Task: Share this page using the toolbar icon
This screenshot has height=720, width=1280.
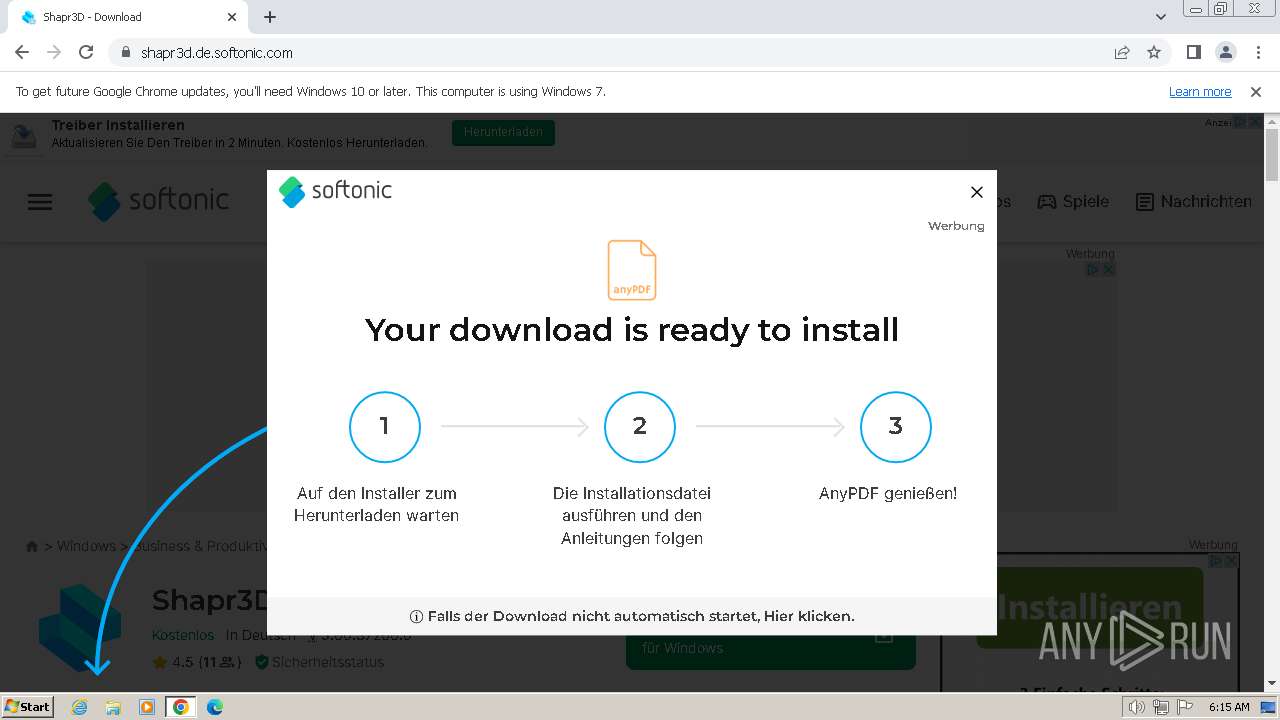Action: [x=1122, y=52]
